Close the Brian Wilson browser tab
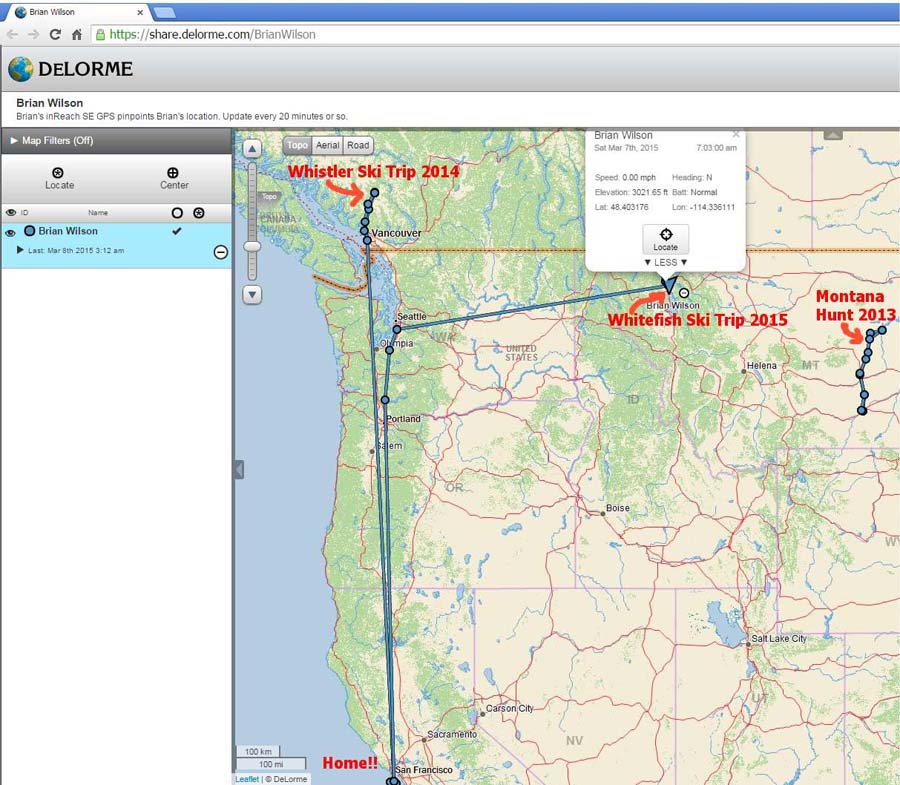Image resolution: width=900 pixels, height=785 pixels. click(x=140, y=12)
